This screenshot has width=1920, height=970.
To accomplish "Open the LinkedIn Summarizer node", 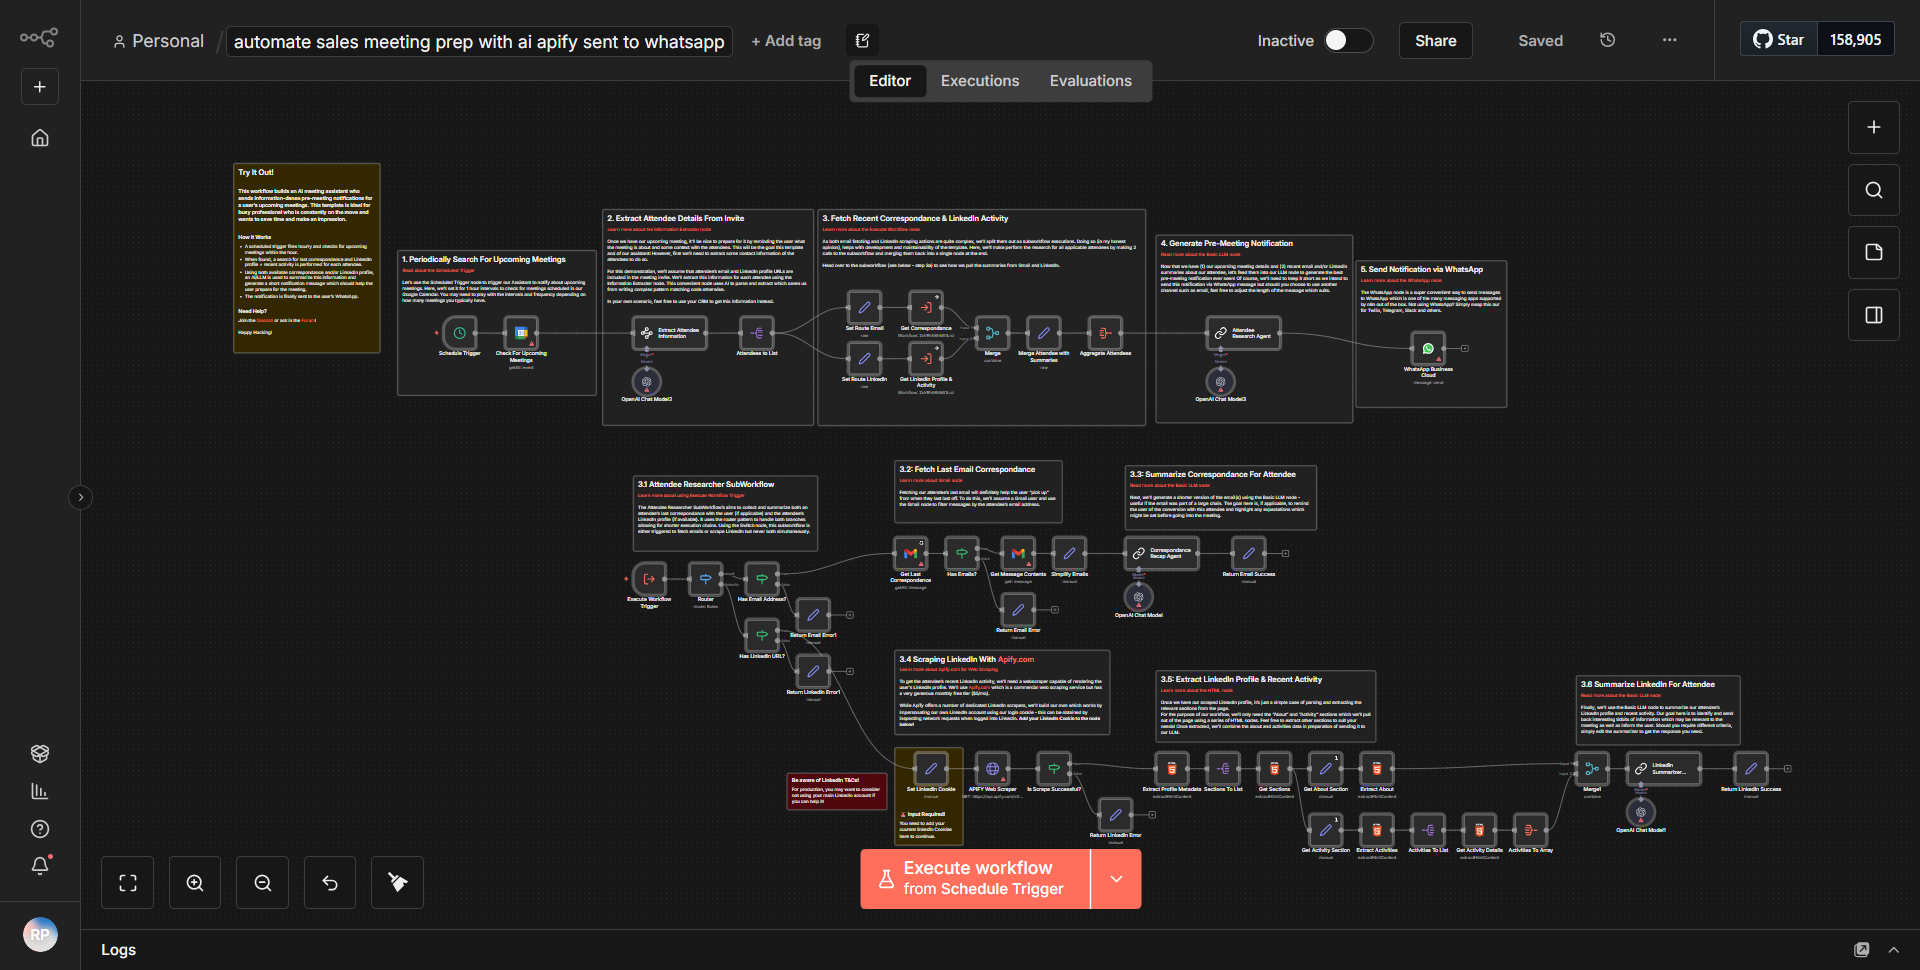I will coord(1663,769).
